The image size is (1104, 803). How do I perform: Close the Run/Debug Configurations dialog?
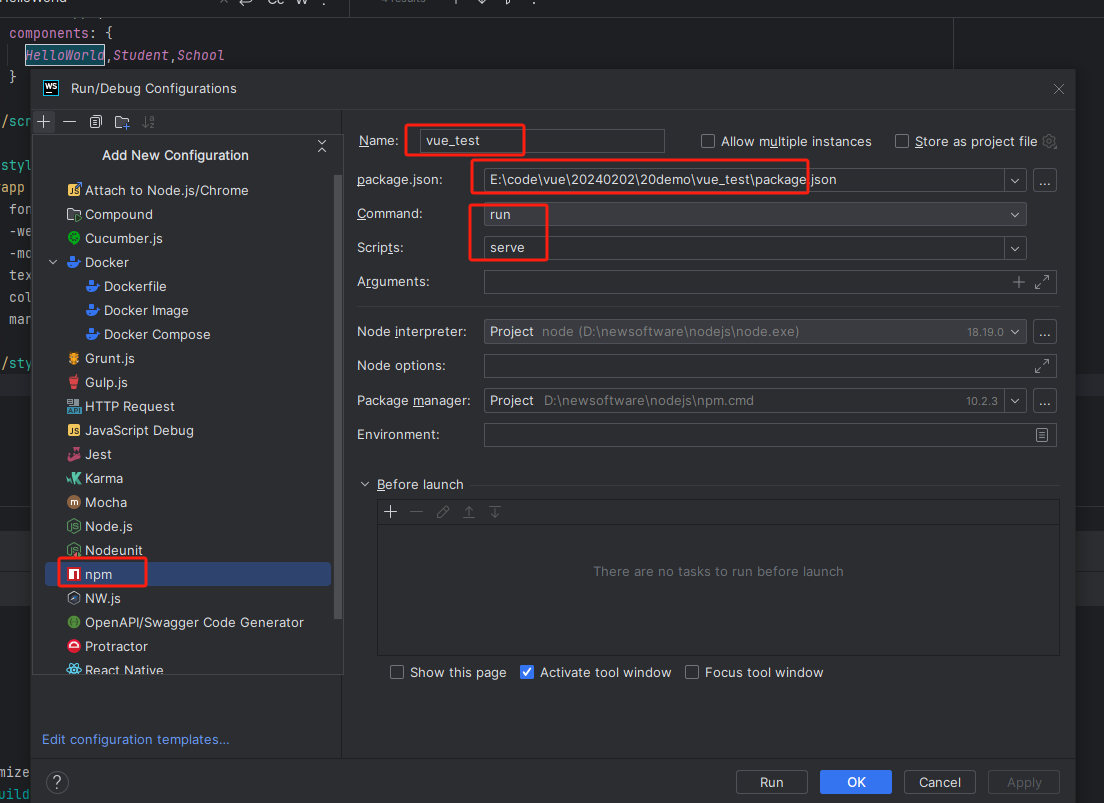[x=1058, y=89]
